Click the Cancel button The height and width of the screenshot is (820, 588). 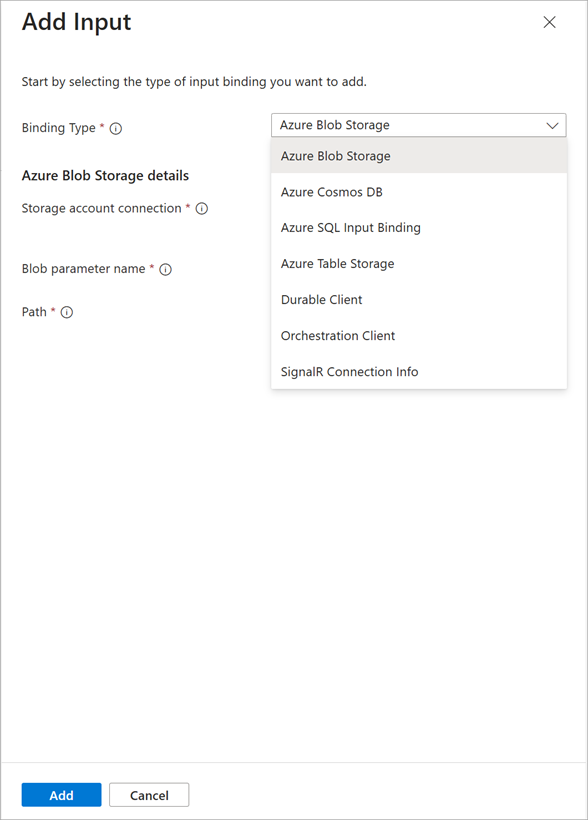coord(149,795)
